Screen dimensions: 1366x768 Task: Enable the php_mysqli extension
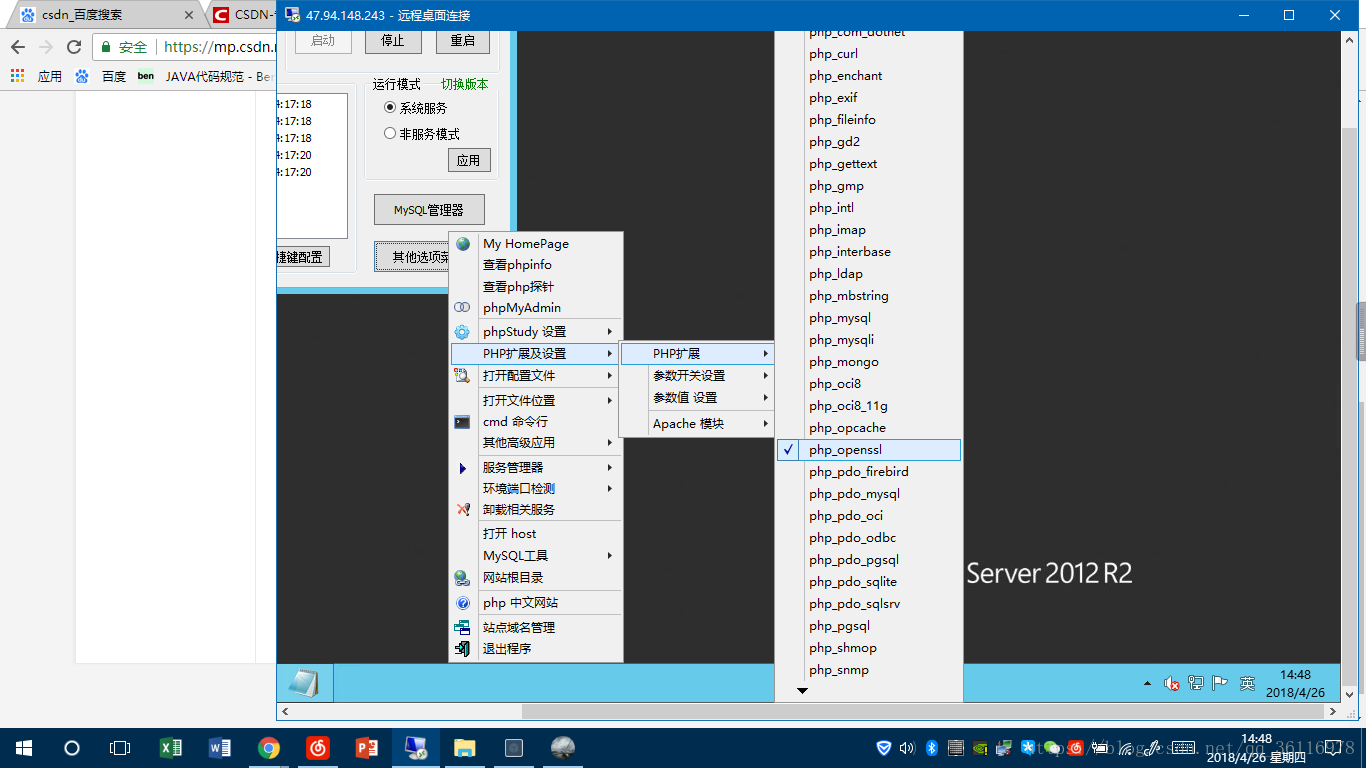pos(869,340)
